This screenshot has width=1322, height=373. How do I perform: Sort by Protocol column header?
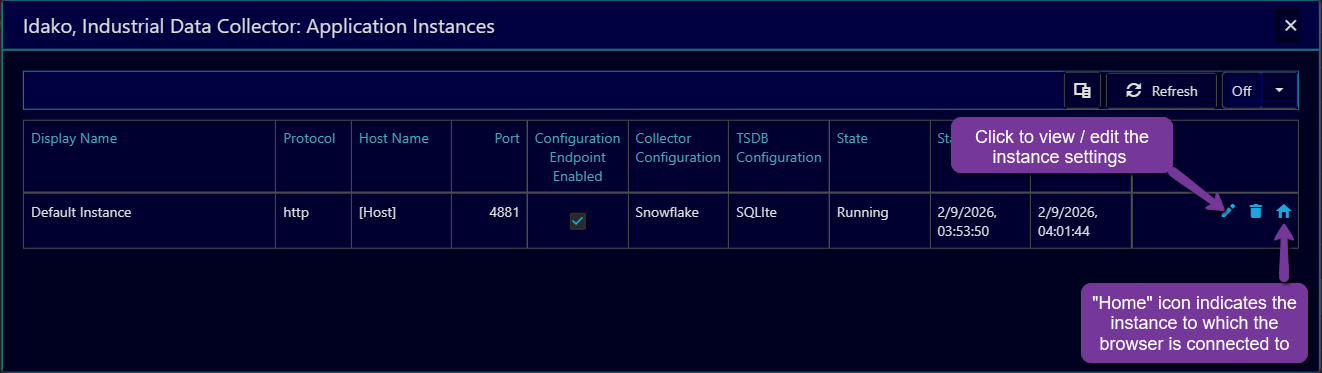309,139
